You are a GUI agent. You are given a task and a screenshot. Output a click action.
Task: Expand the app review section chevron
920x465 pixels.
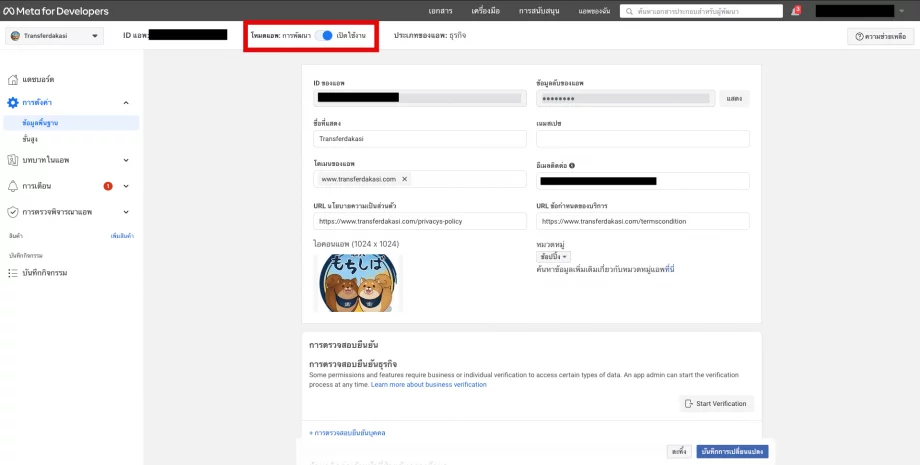(126, 212)
